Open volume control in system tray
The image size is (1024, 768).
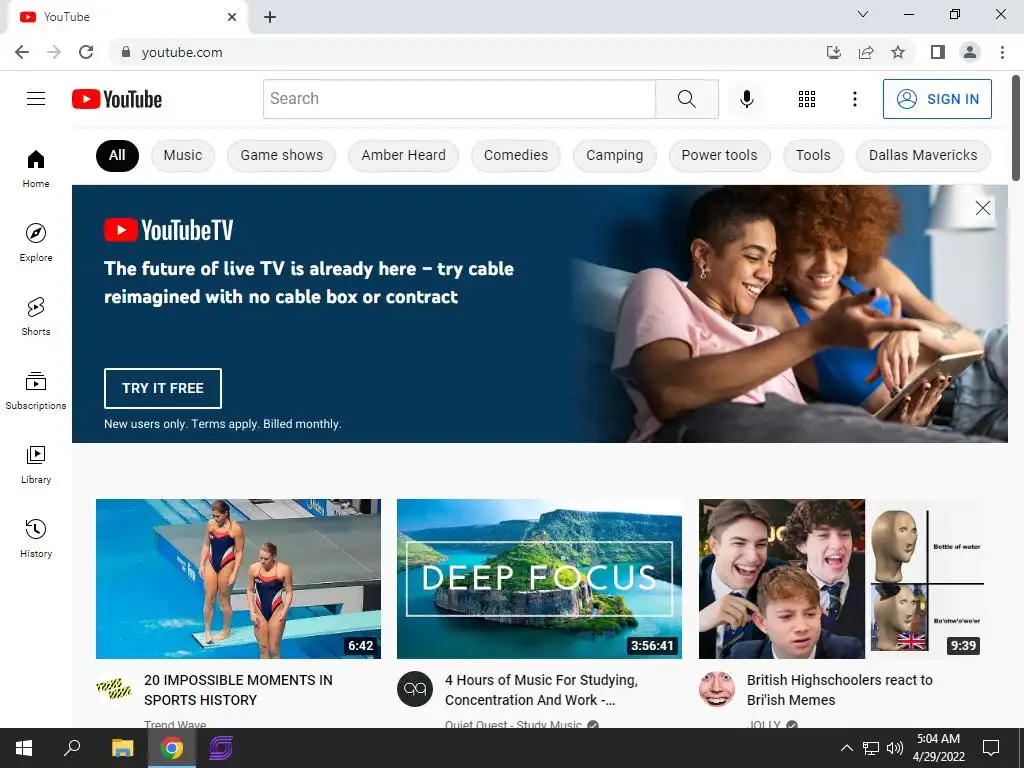(895, 748)
